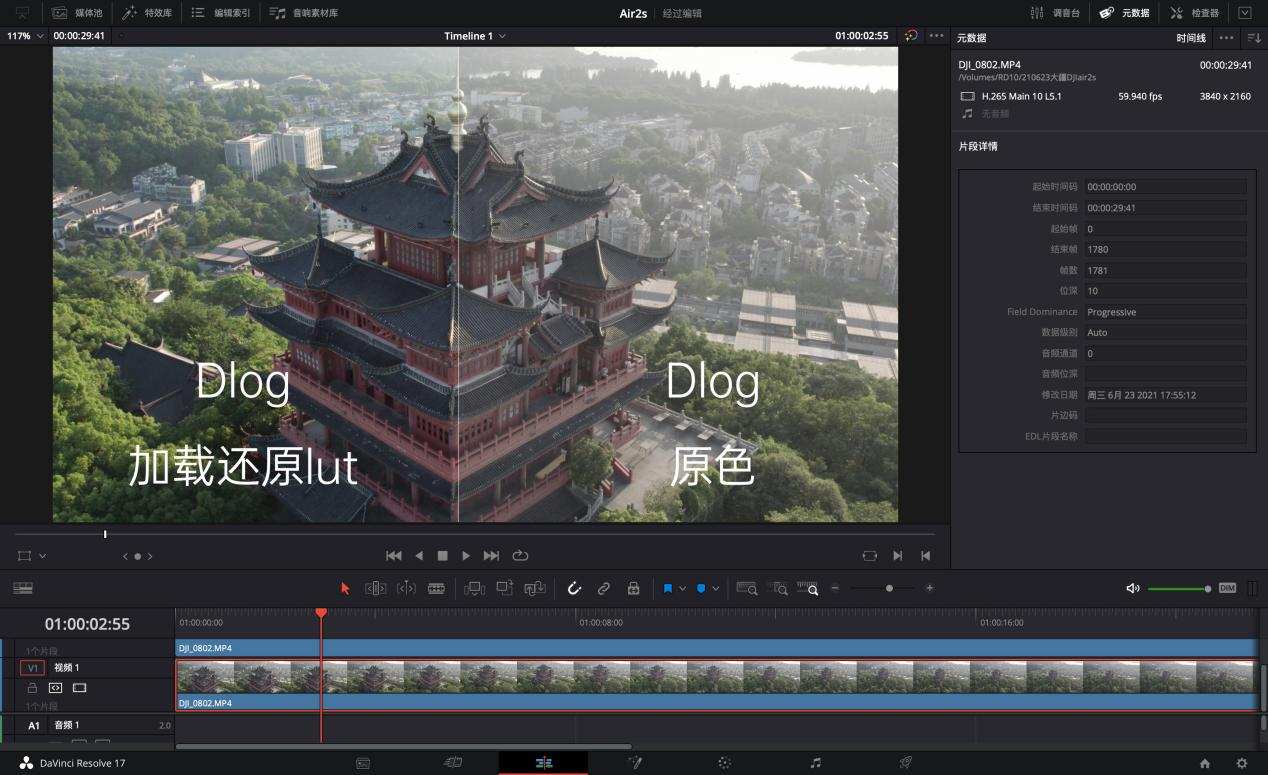
Task: Select the Trim Edit mode tool
Action: click(x=375, y=588)
